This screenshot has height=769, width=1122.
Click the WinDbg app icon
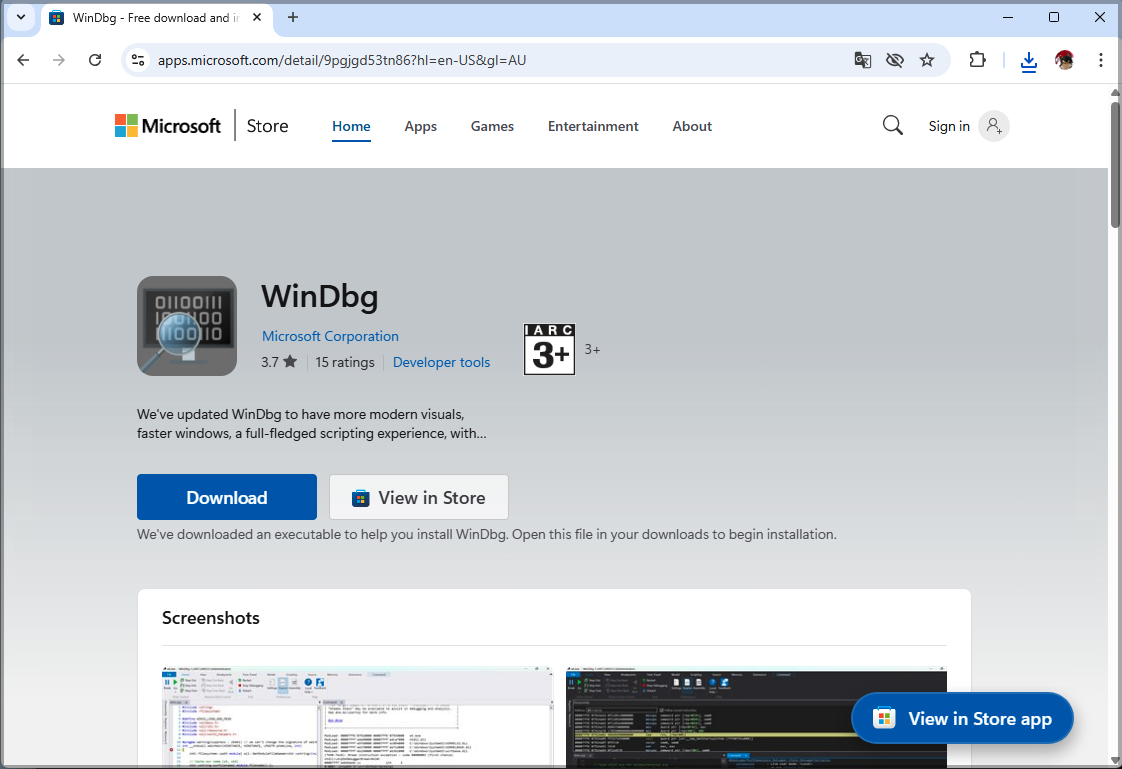tap(187, 326)
